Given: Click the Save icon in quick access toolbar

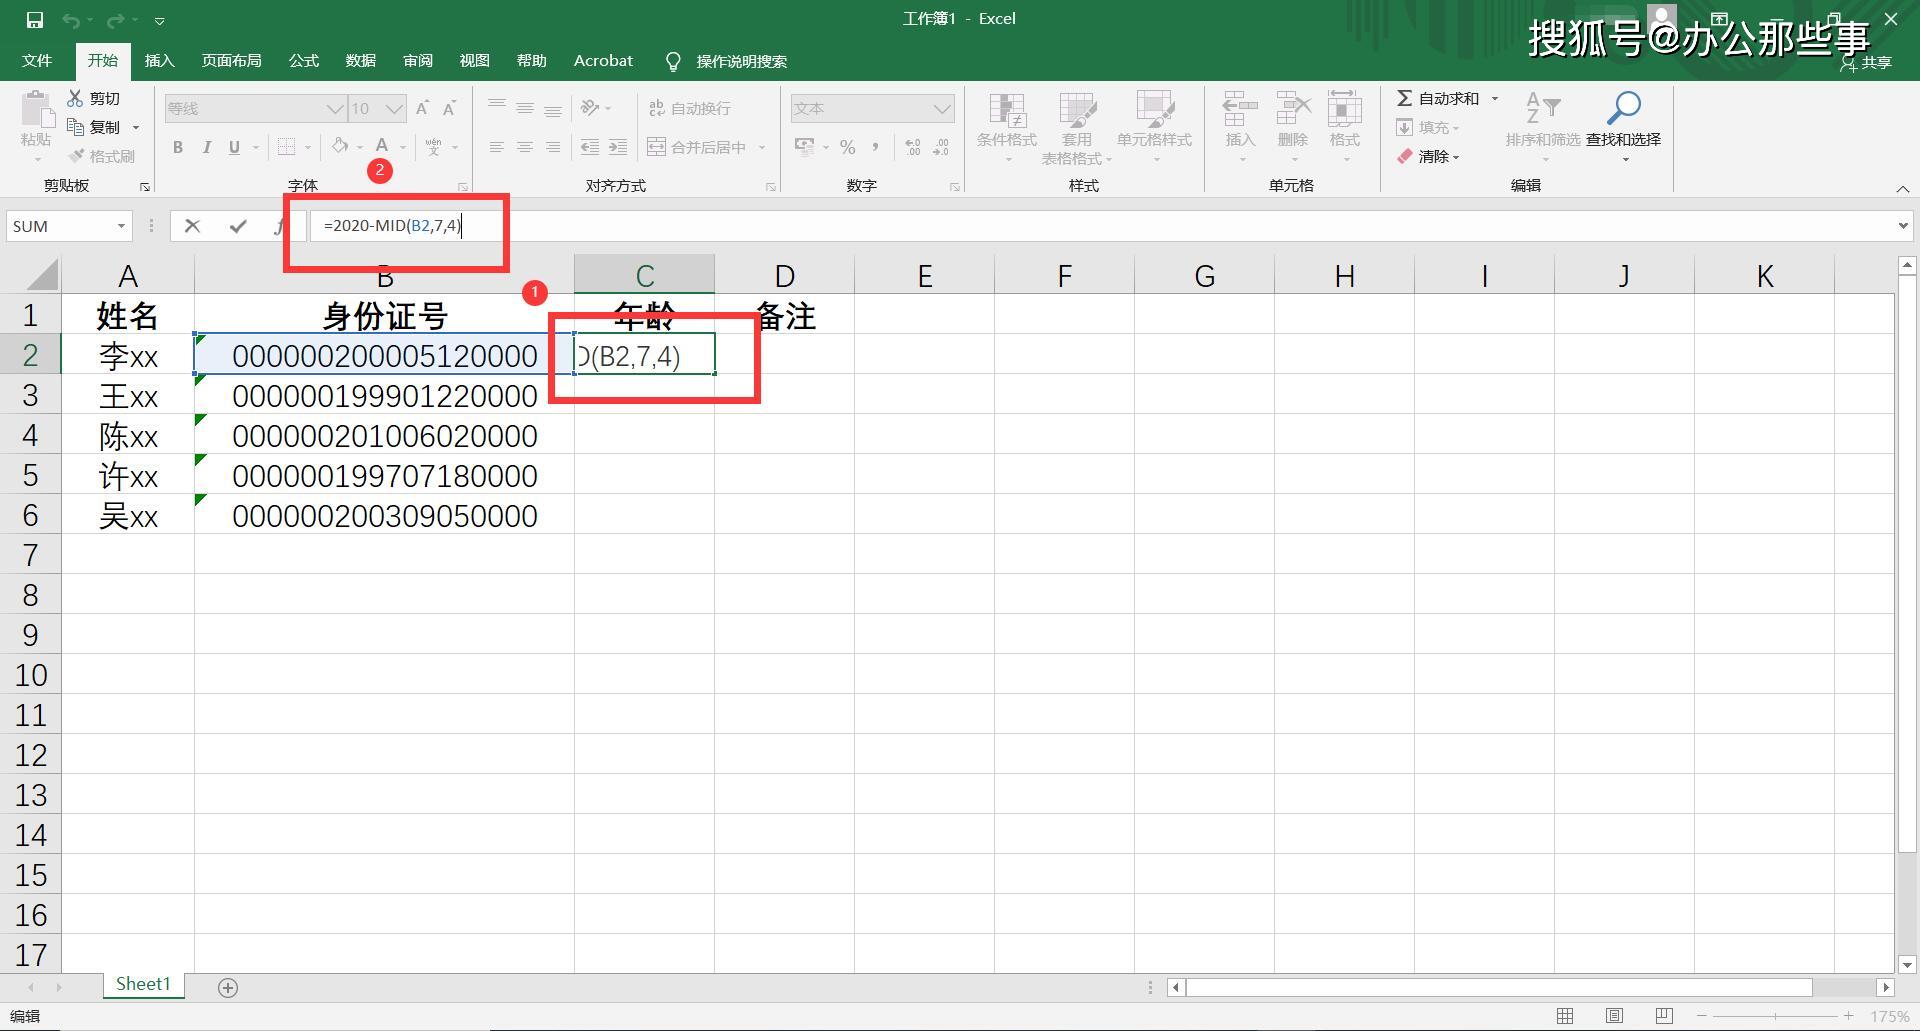Looking at the screenshot, I should point(35,19).
